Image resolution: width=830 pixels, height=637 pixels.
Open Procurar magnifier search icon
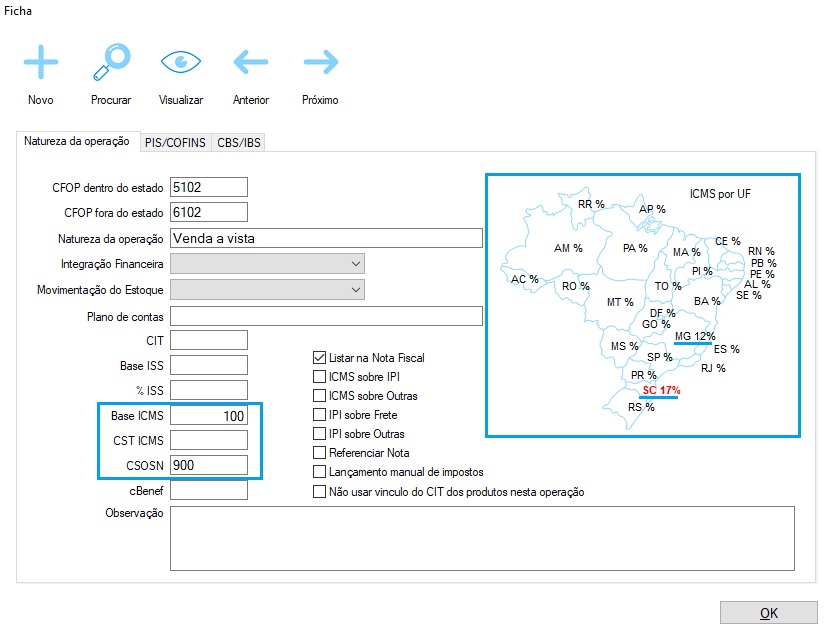(x=111, y=63)
